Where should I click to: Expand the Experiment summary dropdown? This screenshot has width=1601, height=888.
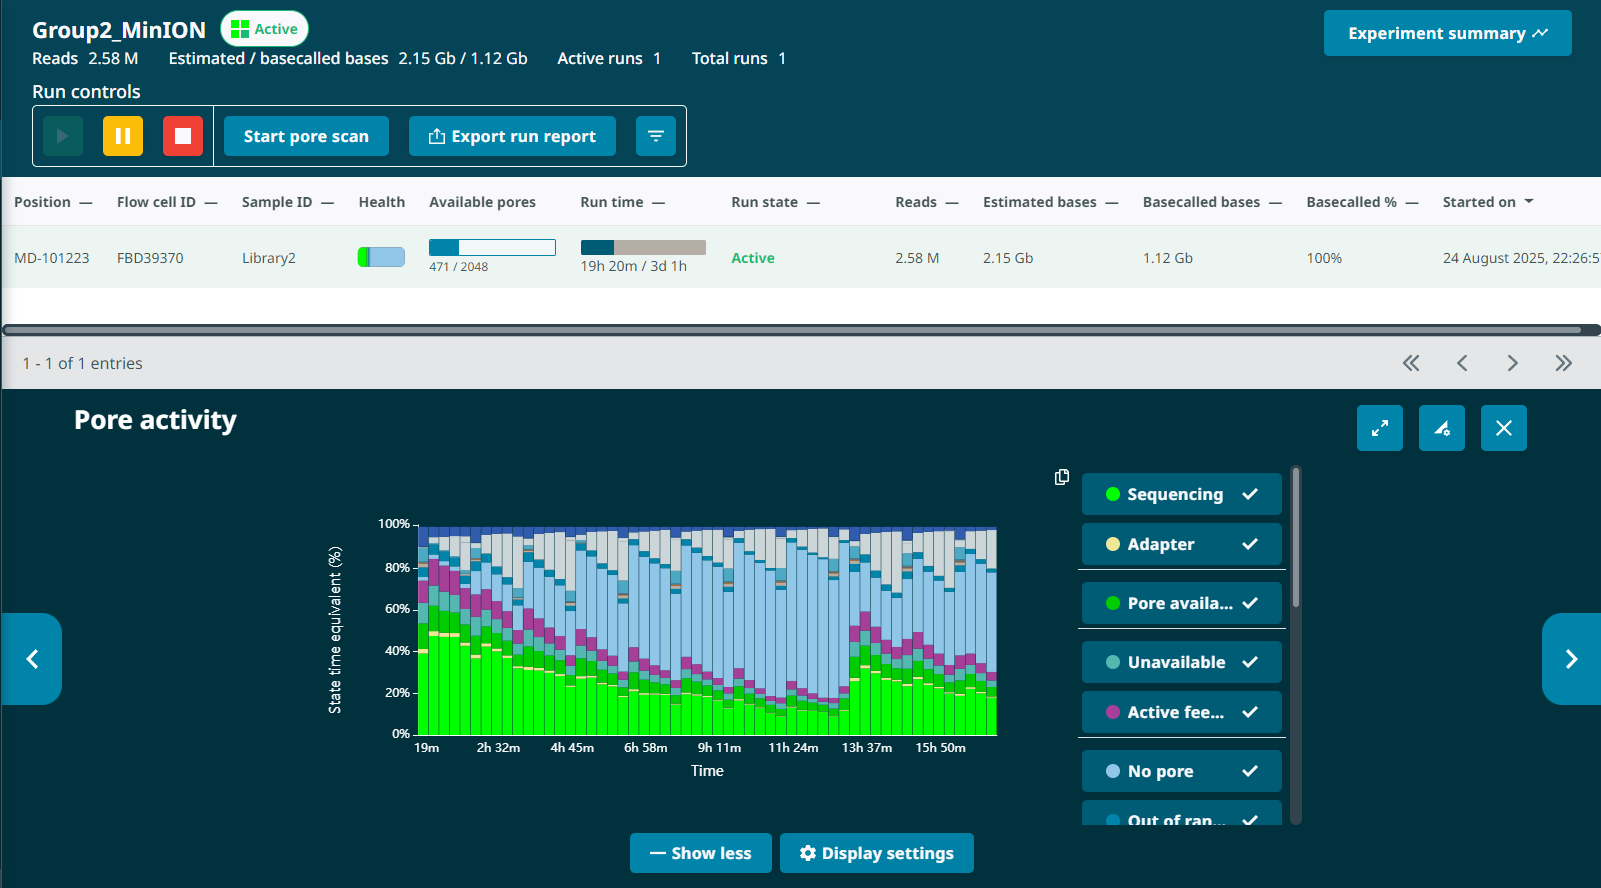click(x=1447, y=33)
